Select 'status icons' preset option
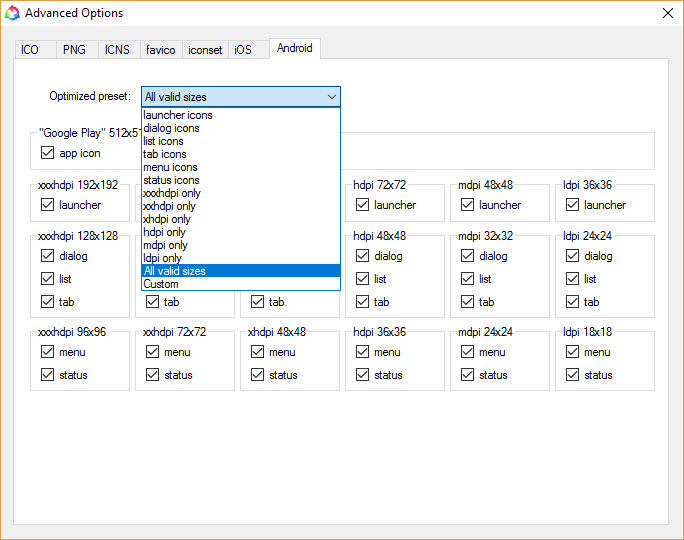684x540 pixels. tap(170, 180)
